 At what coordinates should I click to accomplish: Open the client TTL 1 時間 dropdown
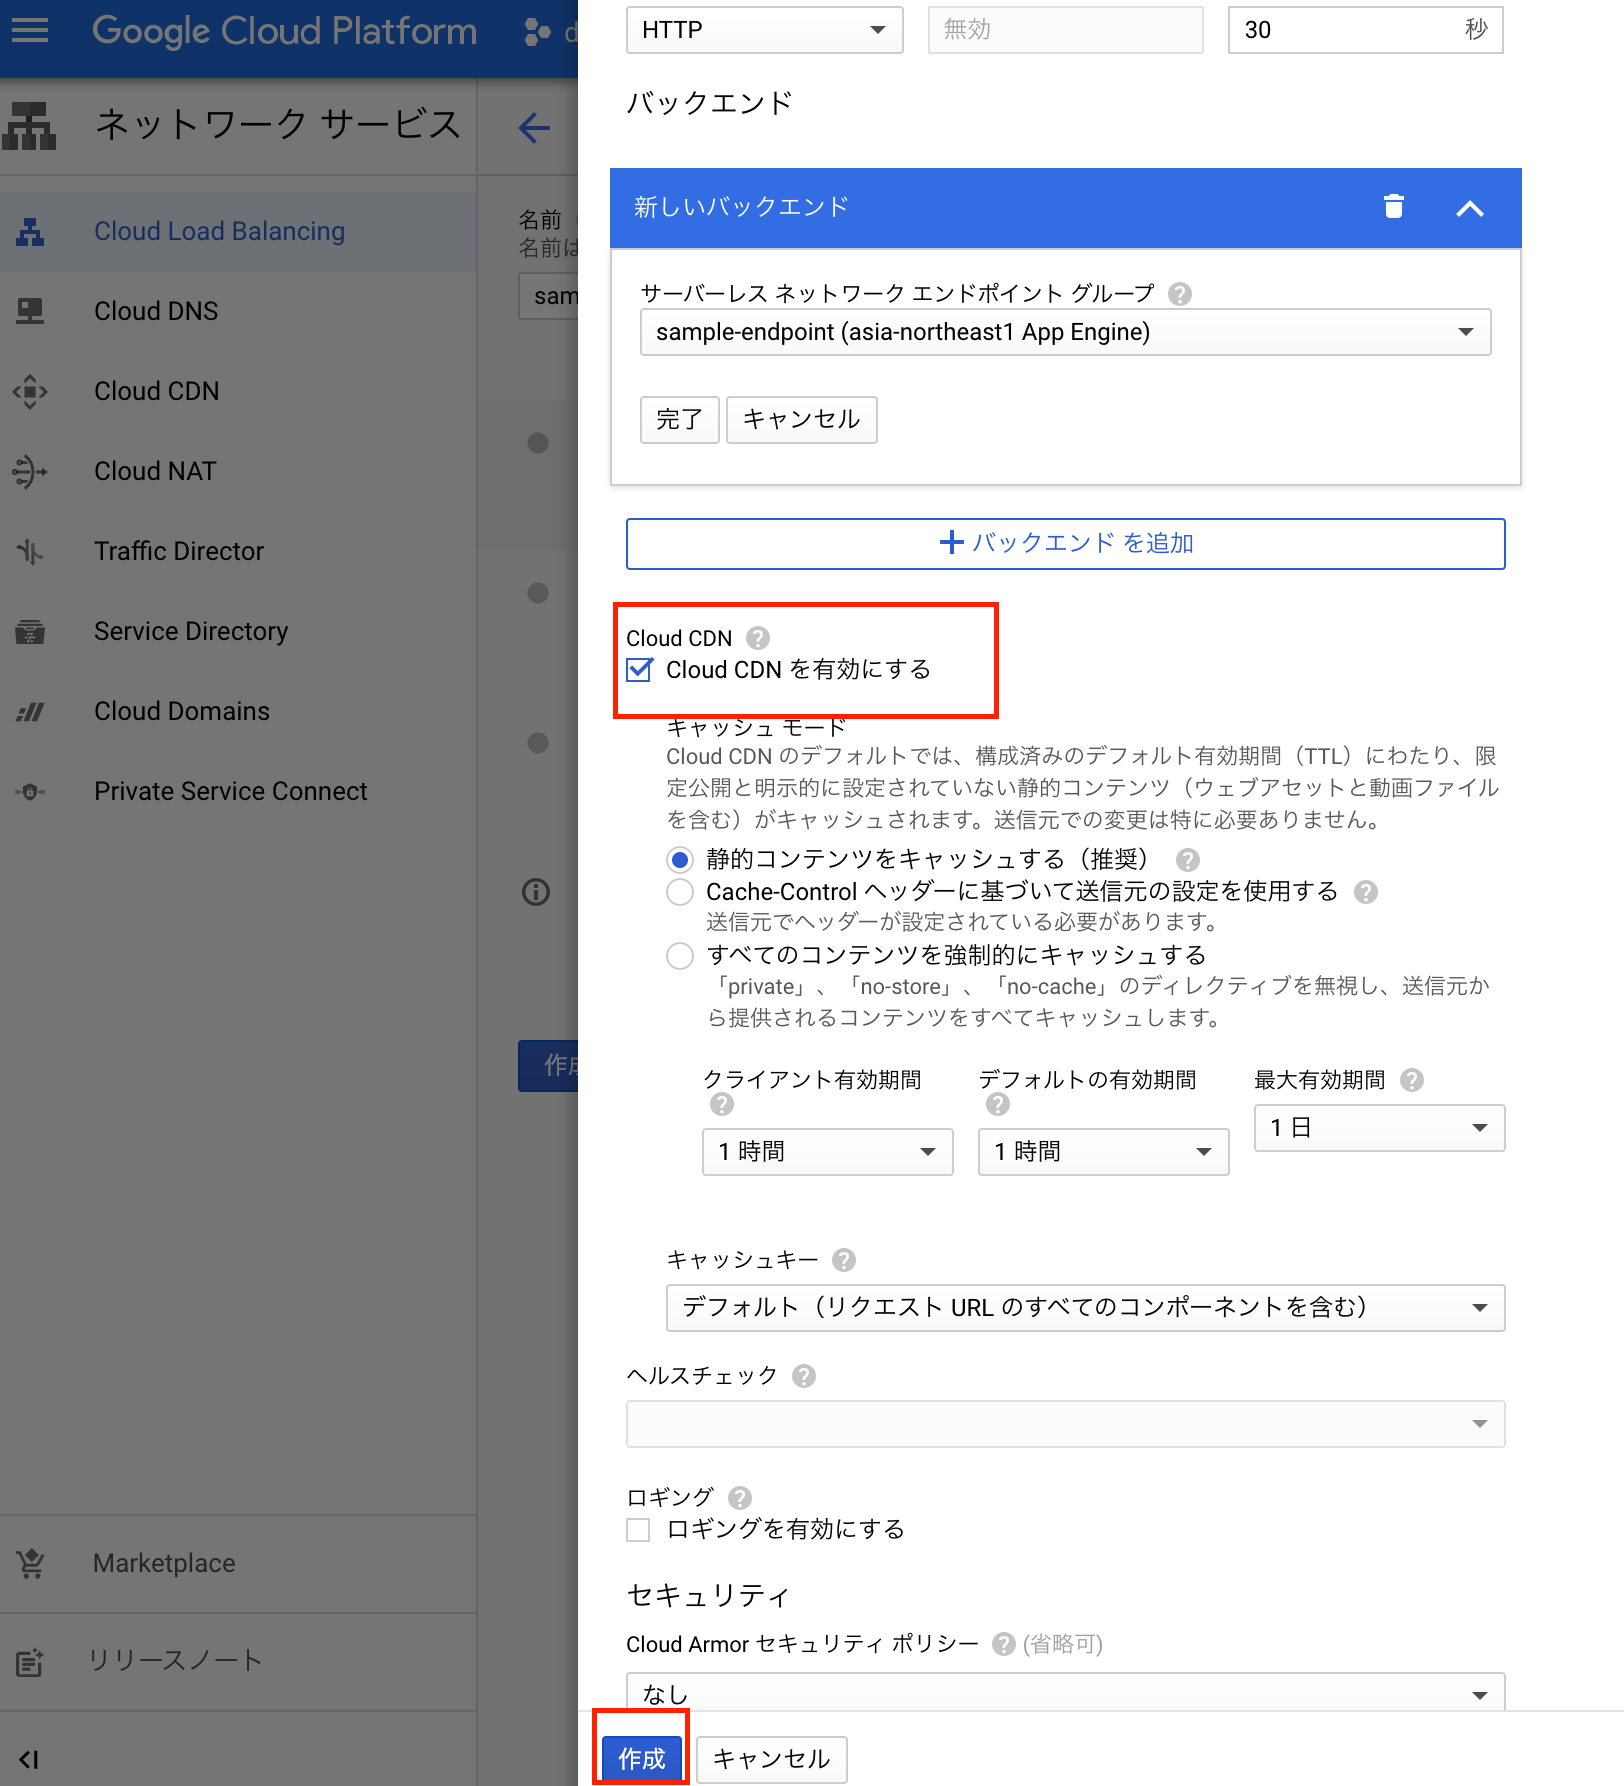828,1152
